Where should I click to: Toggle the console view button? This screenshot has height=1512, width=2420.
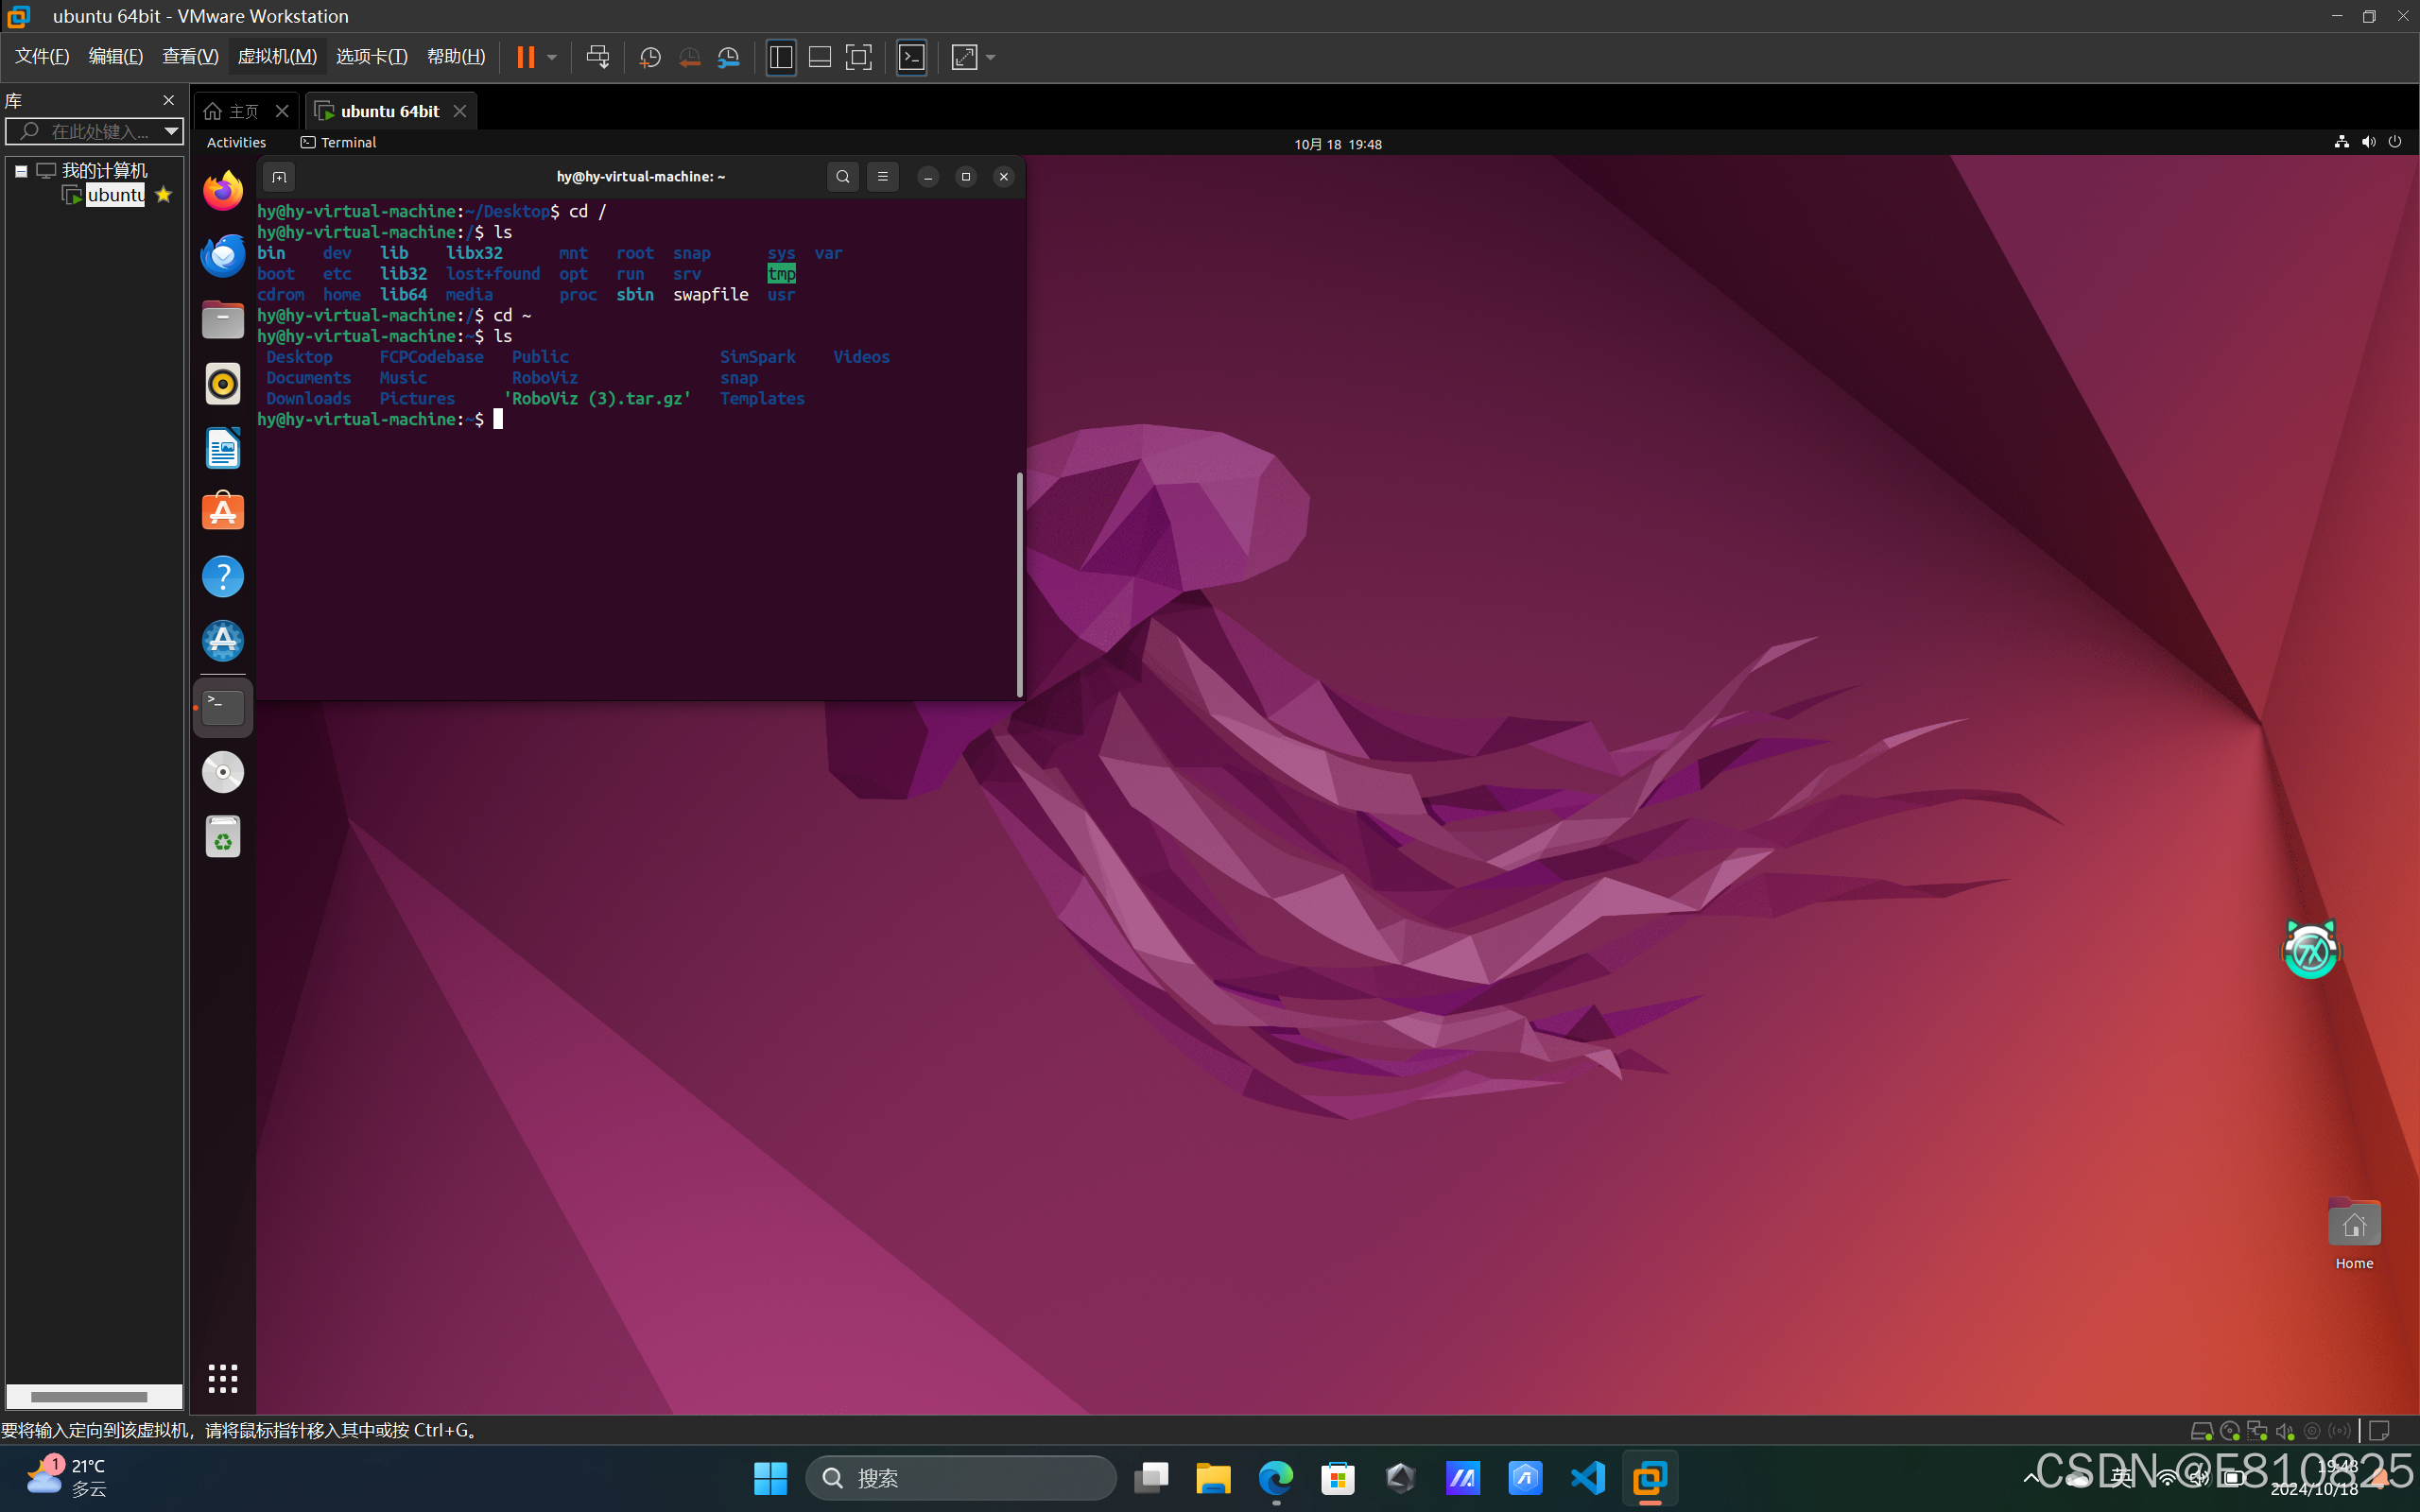pyautogui.click(x=911, y=57)
